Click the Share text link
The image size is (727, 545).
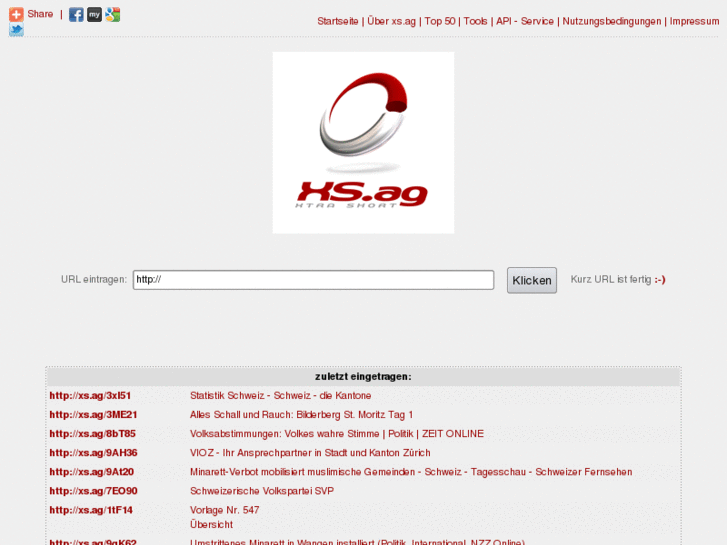(x=40, y=14)
